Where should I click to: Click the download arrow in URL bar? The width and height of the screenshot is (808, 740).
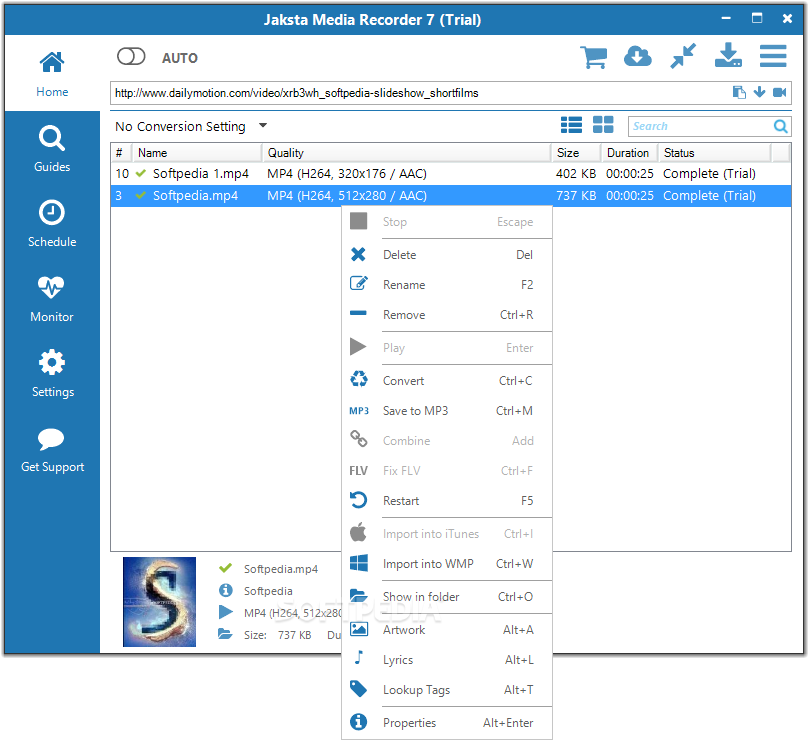759,92
